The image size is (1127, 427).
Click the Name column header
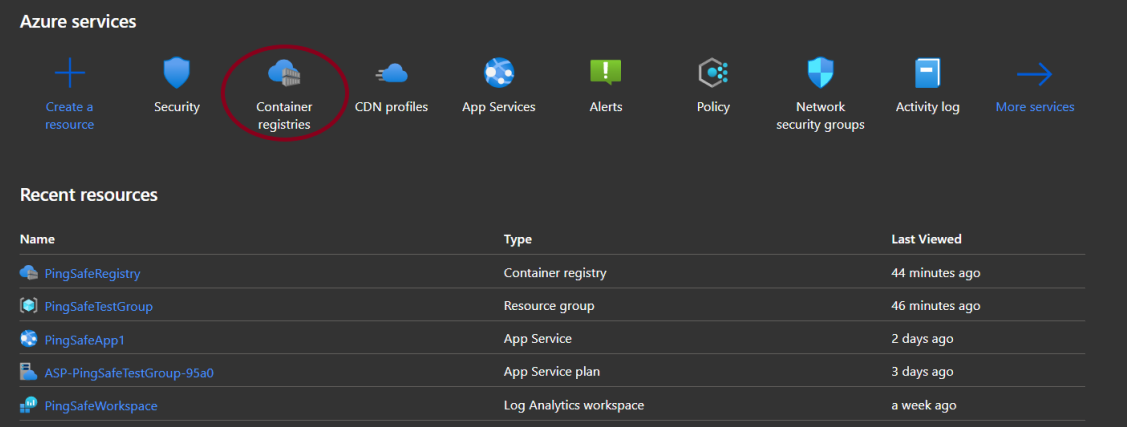(x=37, y=239)
